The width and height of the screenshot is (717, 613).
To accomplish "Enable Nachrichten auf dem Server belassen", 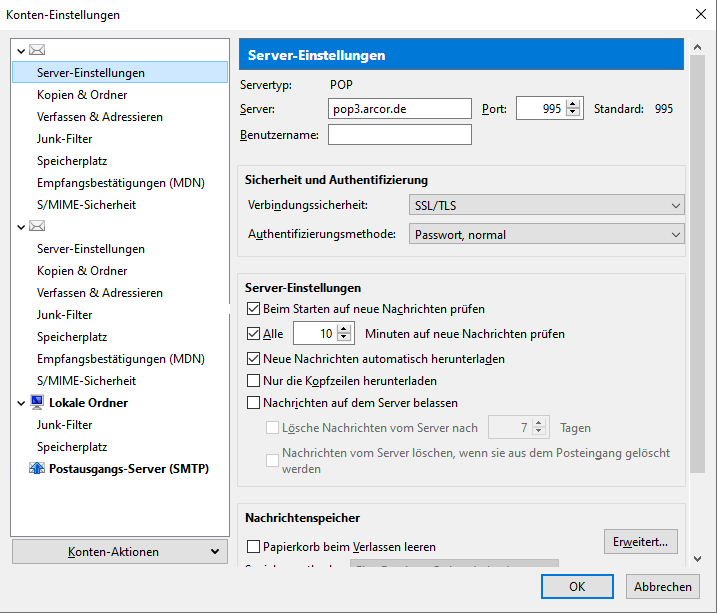I will tap(253, 402).
